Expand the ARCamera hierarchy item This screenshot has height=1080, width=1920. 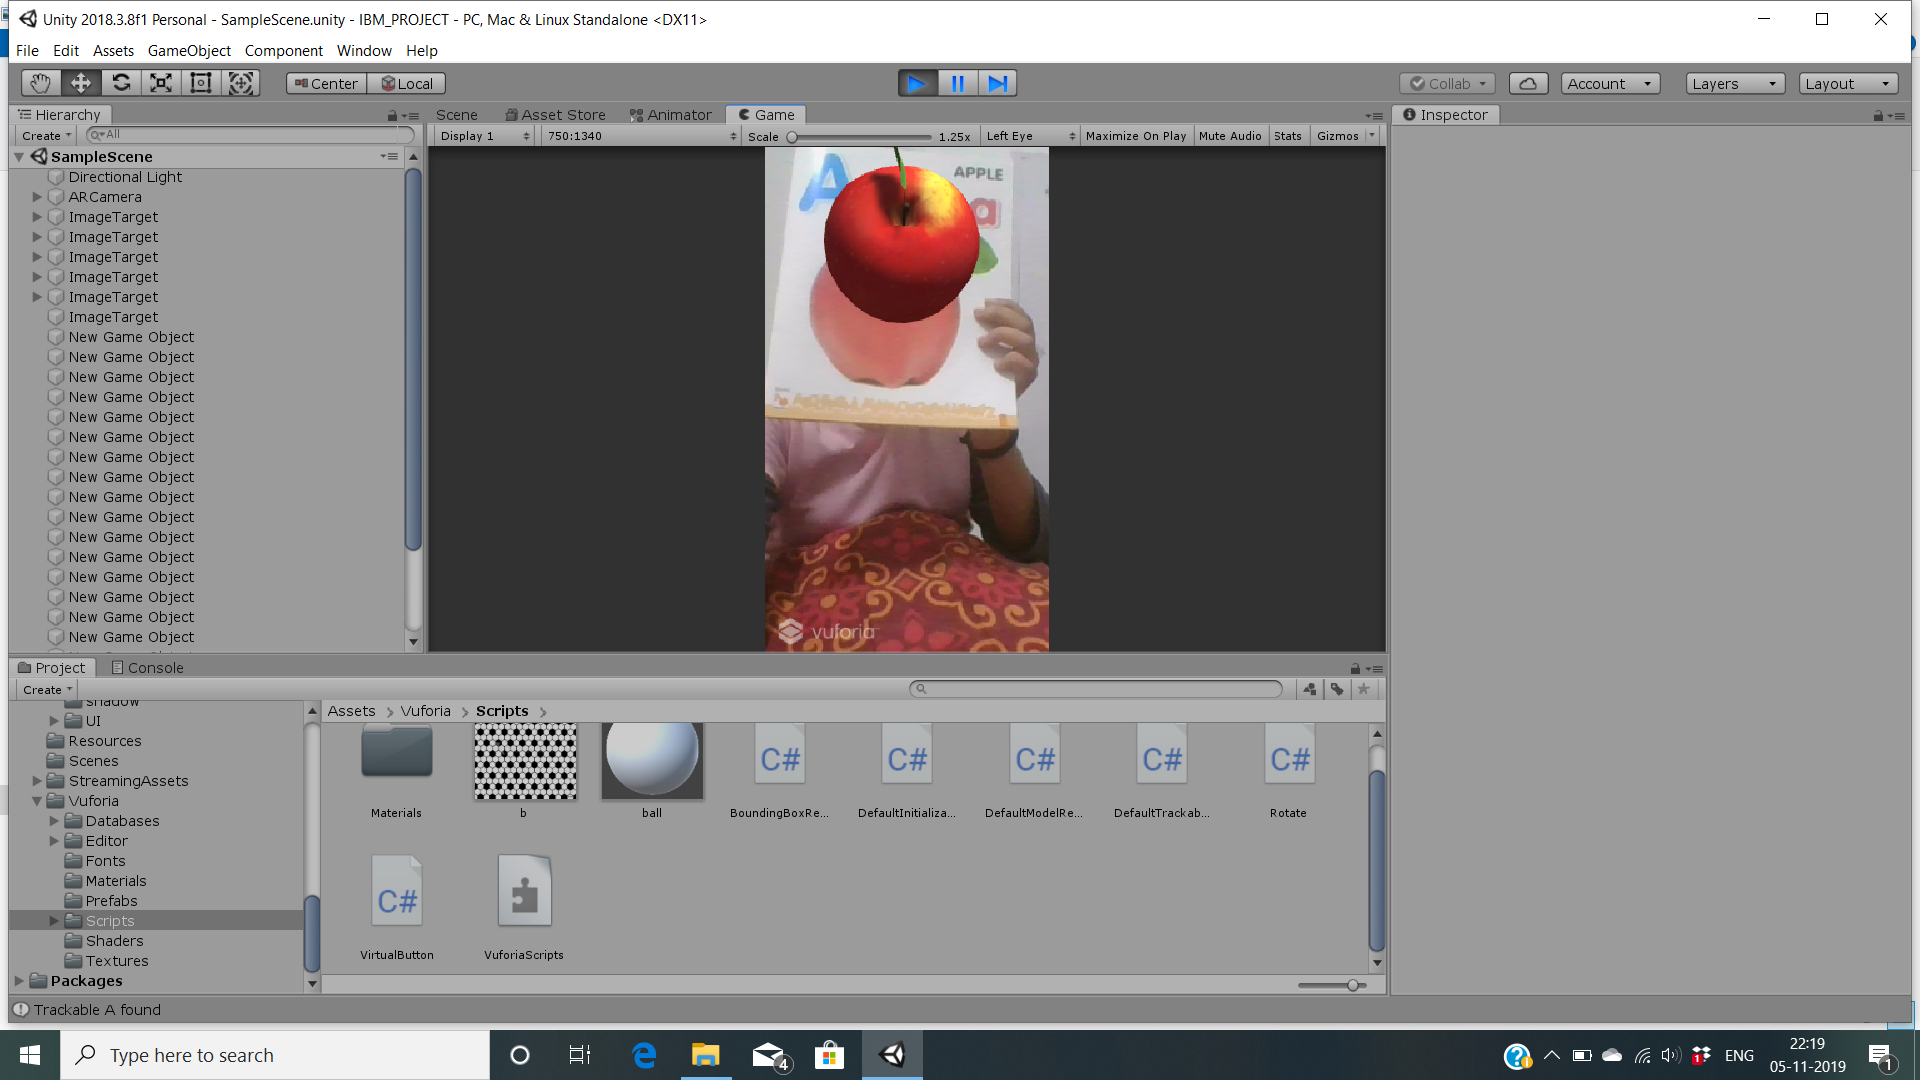point(37,197)
